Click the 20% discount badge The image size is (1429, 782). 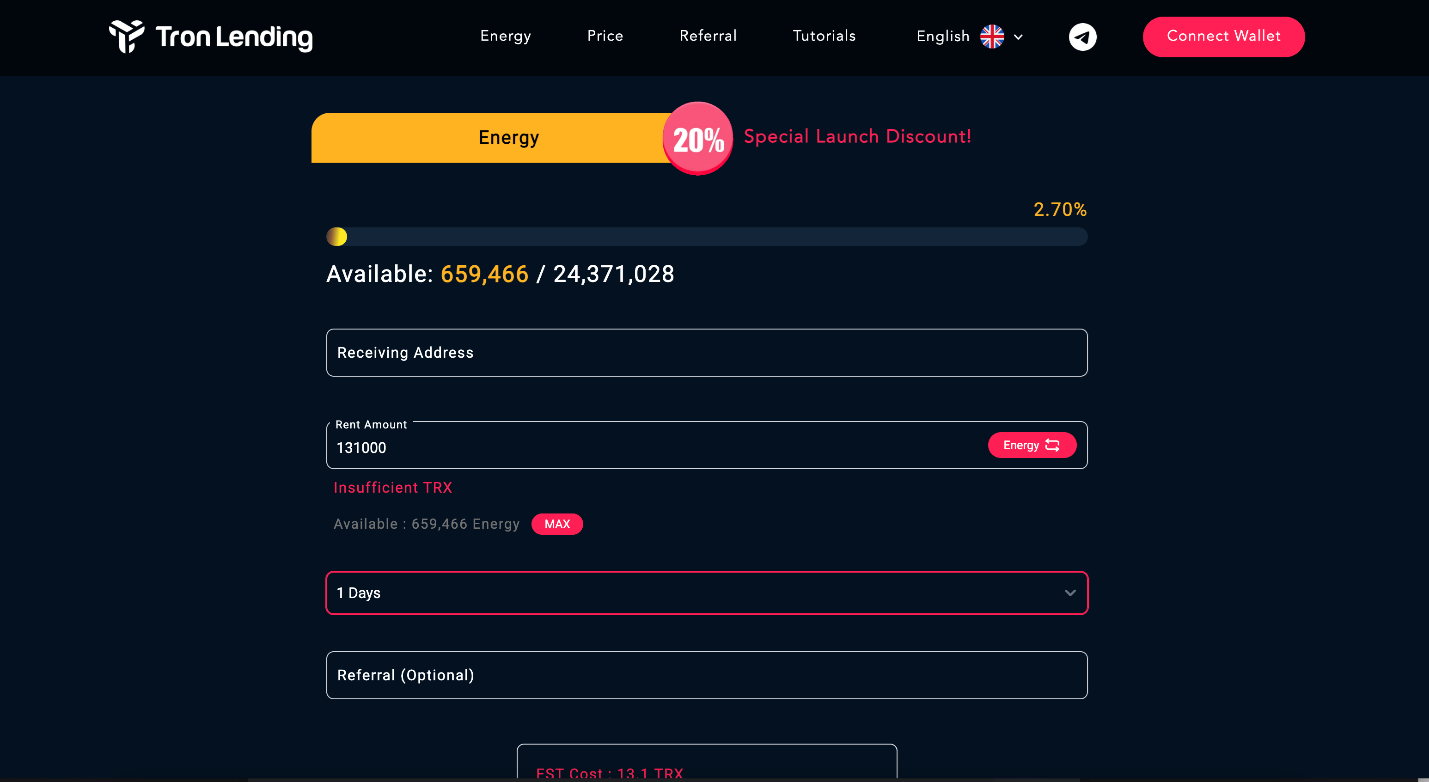click(698, 138)
